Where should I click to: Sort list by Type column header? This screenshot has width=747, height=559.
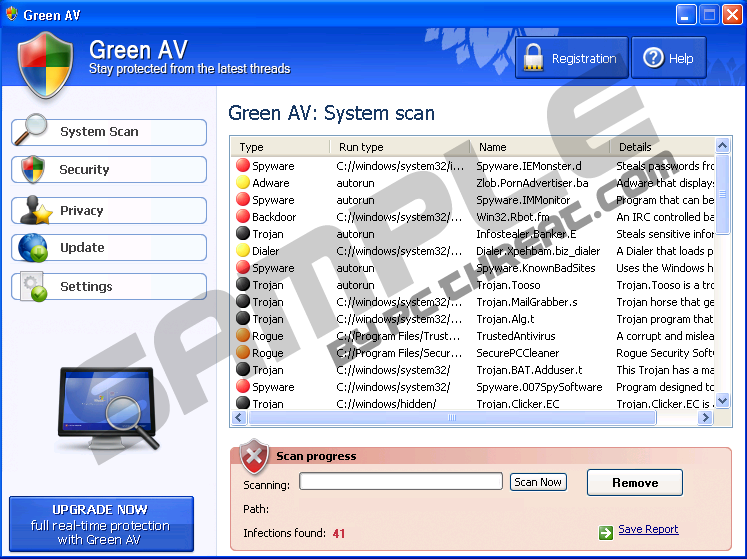tap(280, 147)
